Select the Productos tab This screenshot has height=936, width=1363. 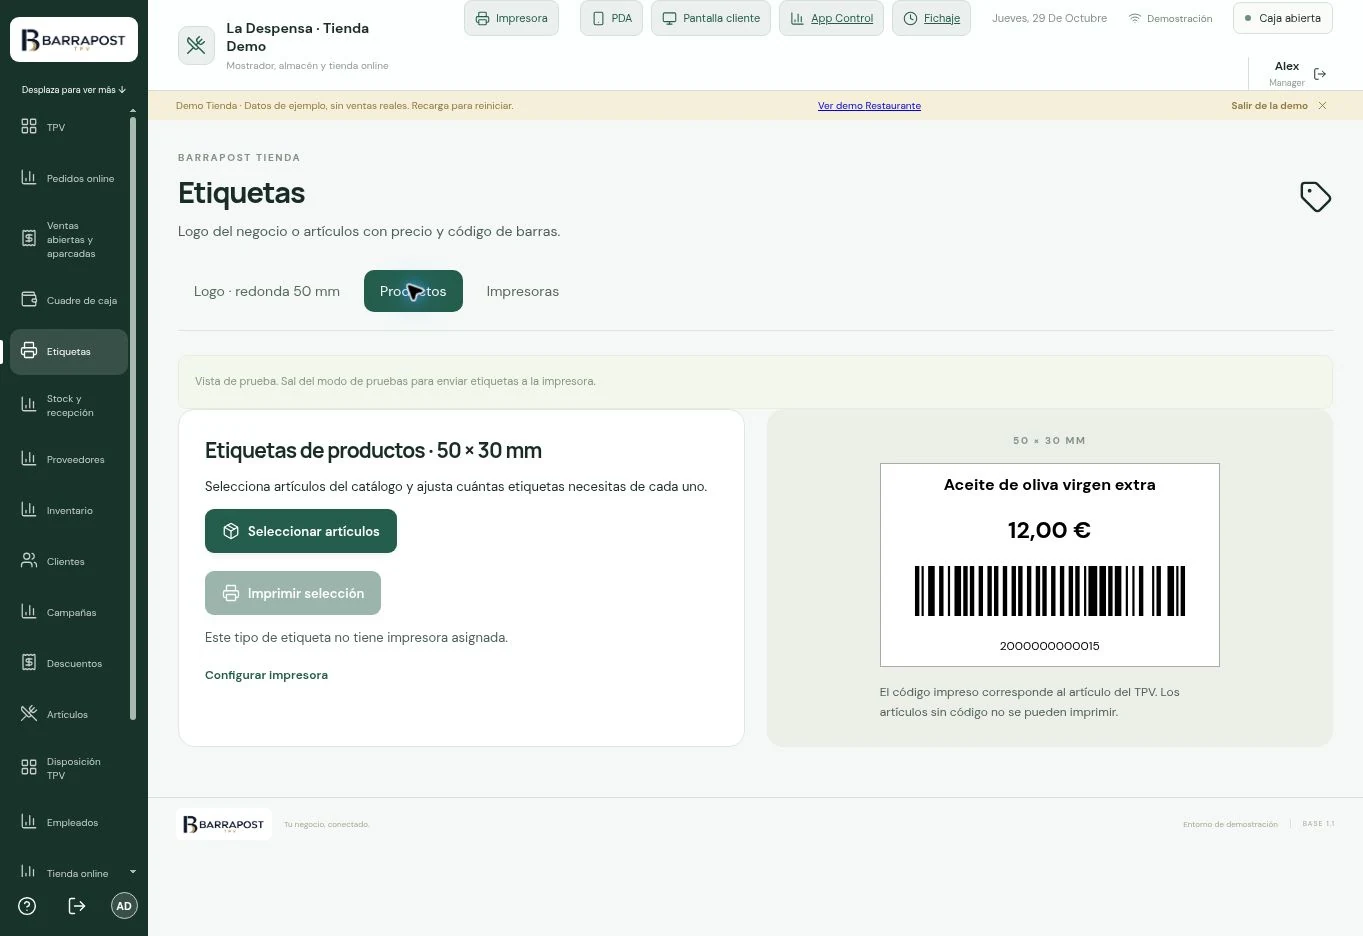(413, 291)
